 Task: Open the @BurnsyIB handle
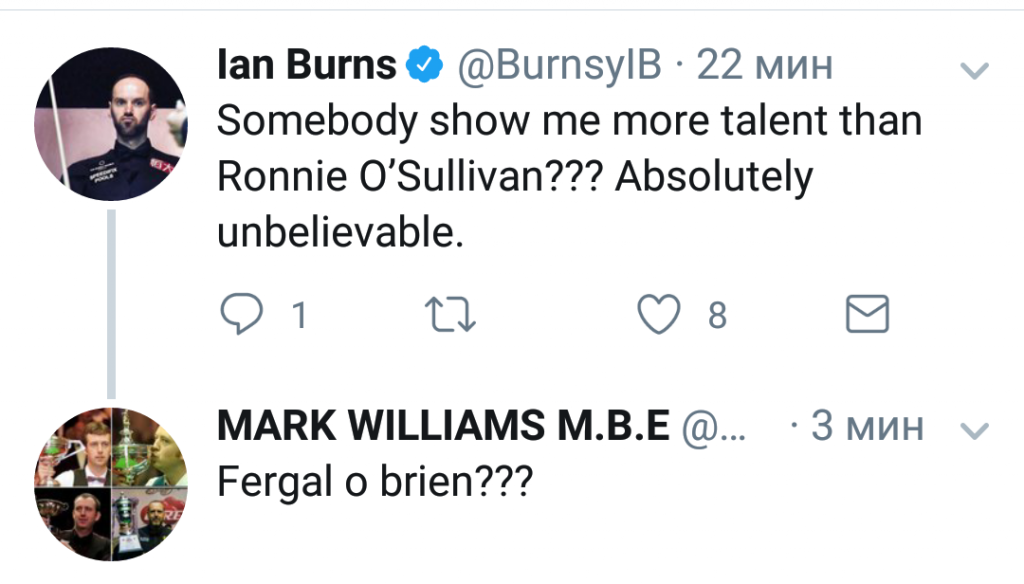[558, 66]
